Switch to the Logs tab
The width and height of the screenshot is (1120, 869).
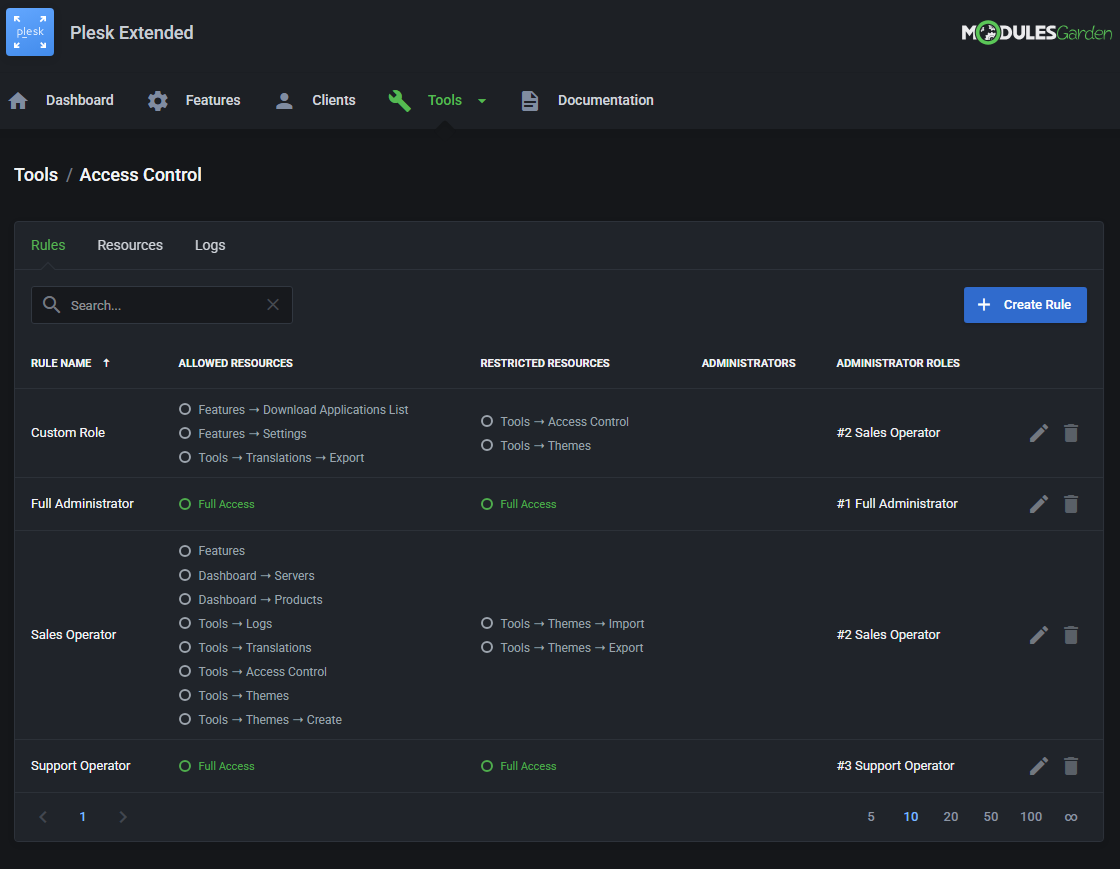point(210,245)
